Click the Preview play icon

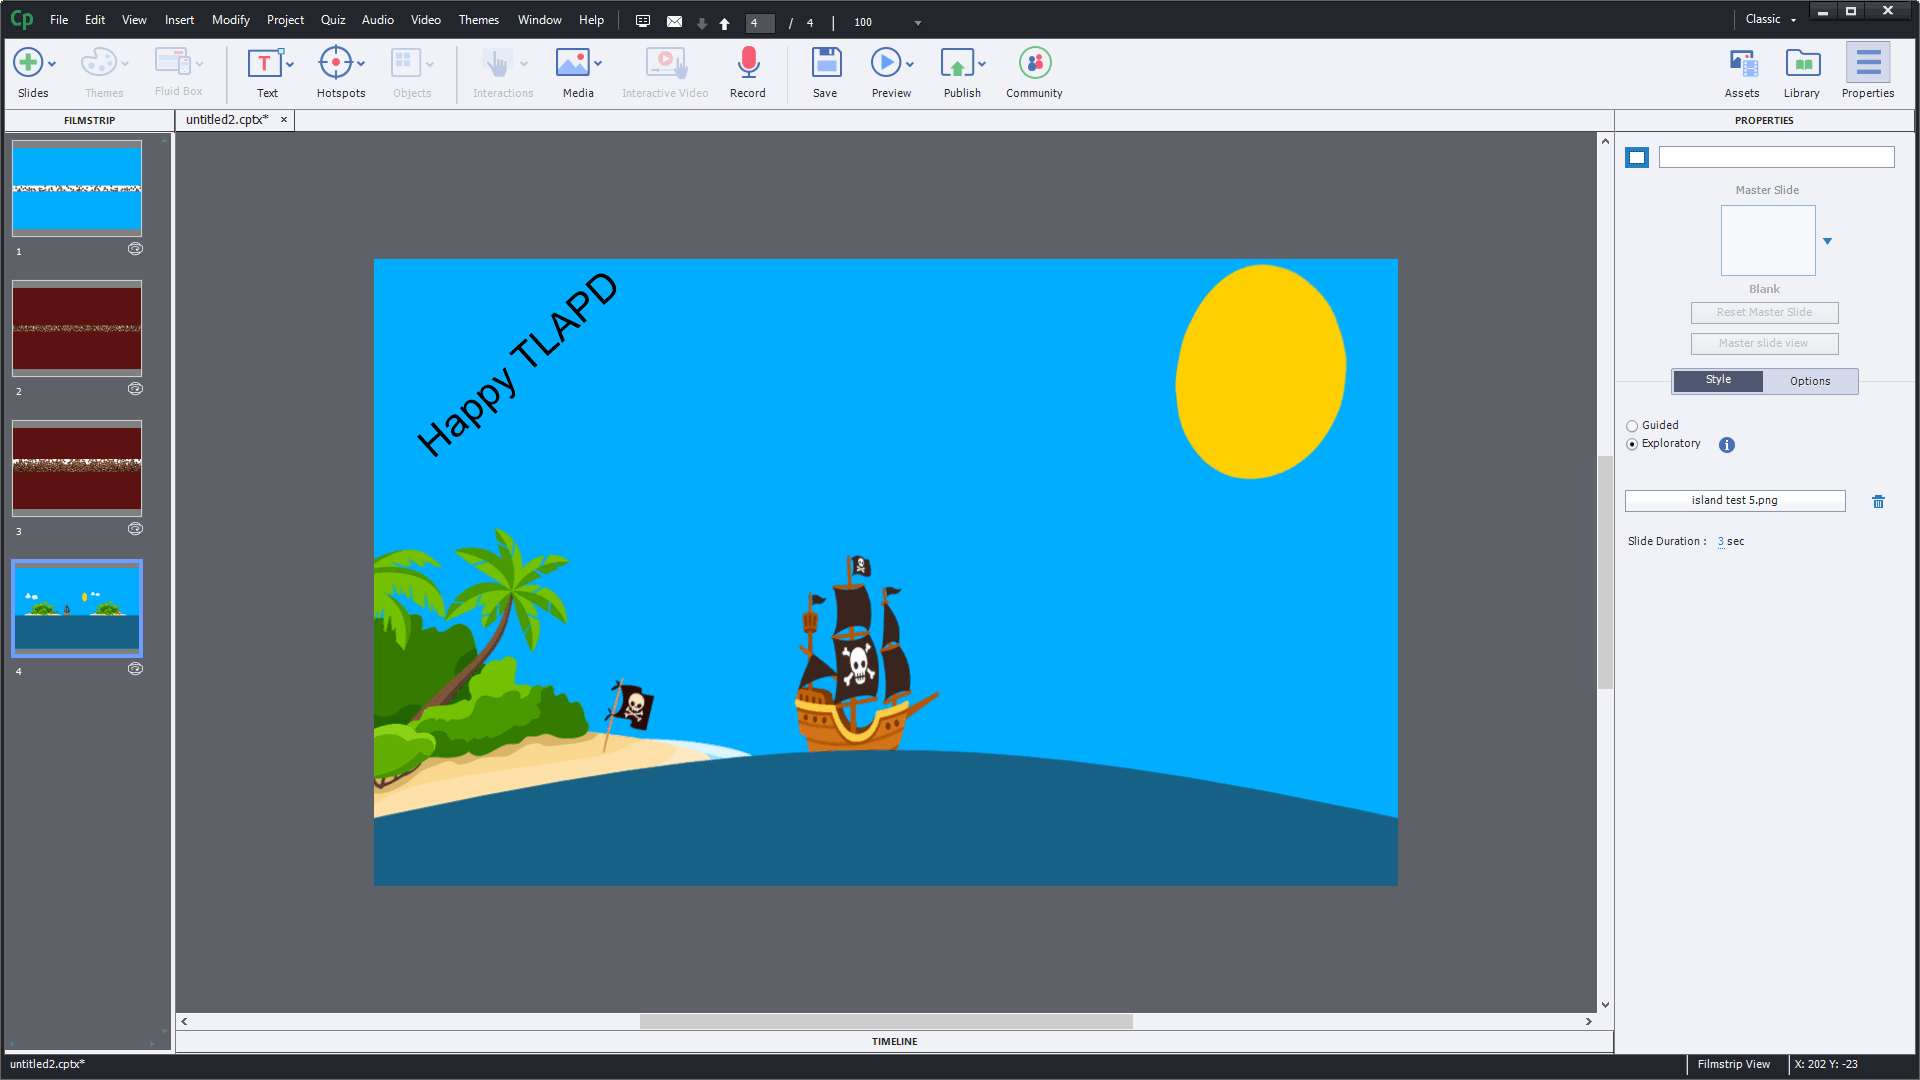pos(885,63)
